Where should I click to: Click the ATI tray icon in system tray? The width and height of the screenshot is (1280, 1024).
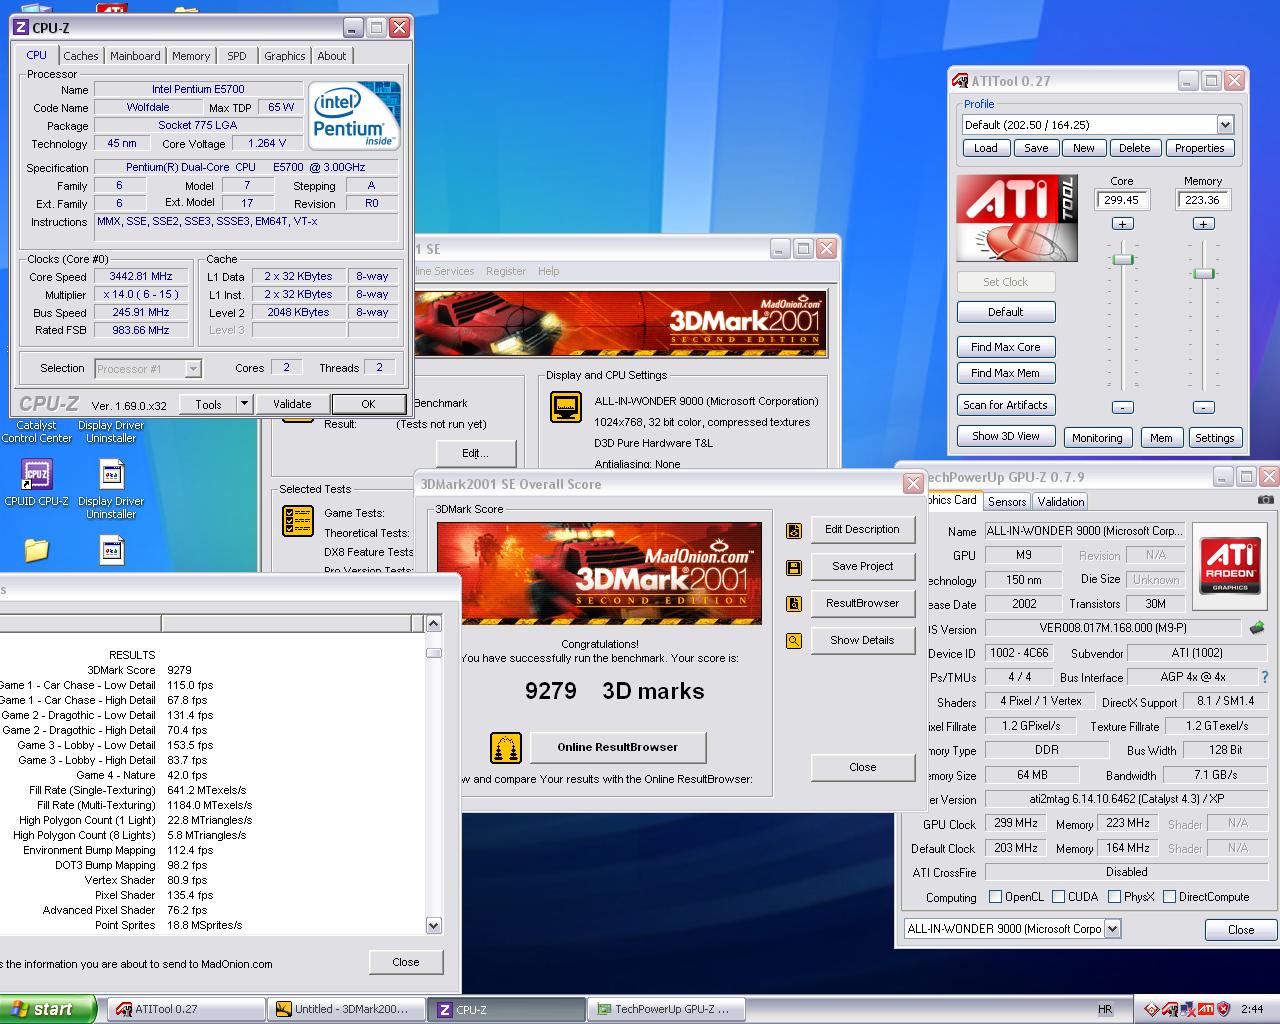pos(1206,1009)
